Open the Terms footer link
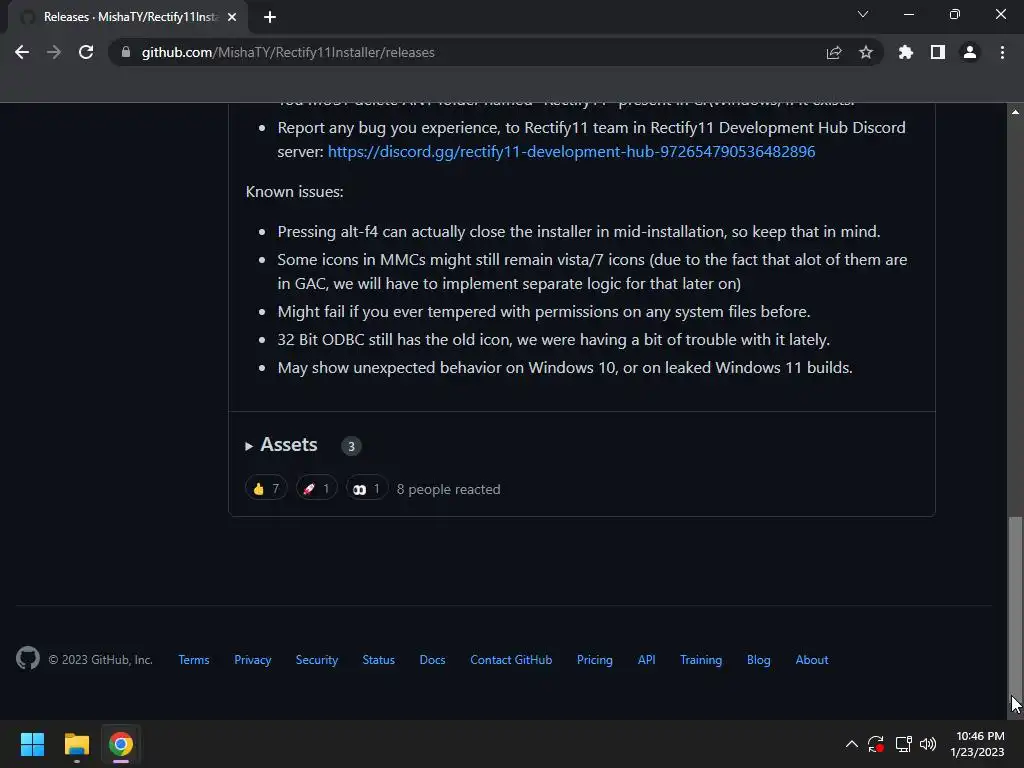This screenshot has width=1024, height=768. point(194,660)
